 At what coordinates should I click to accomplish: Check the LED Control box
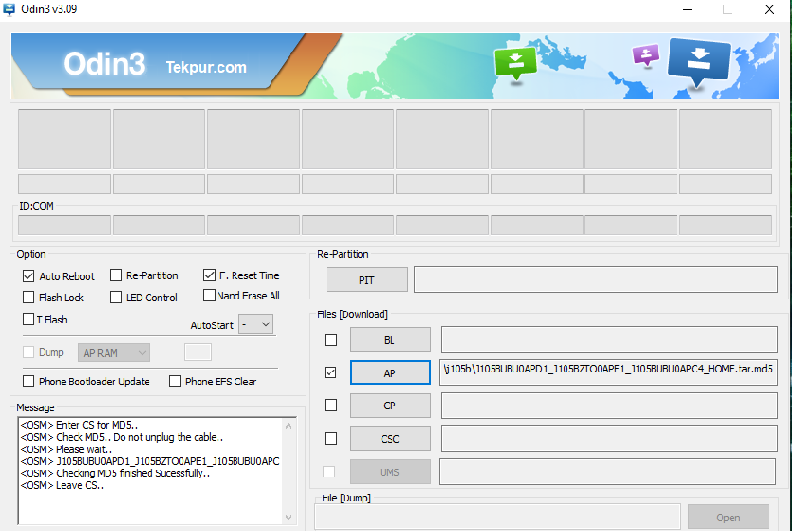(x=116, y=297)
